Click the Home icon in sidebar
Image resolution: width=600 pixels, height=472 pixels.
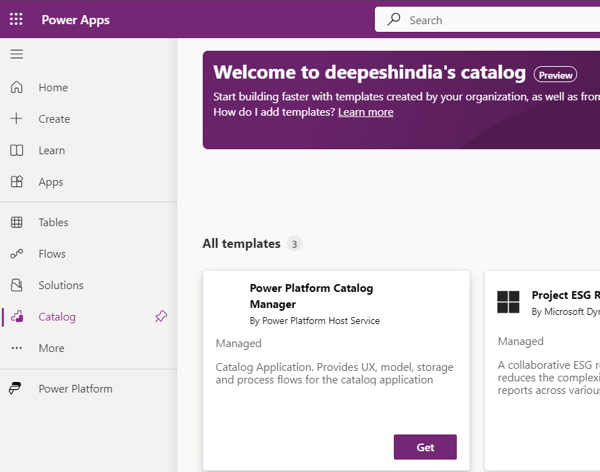[x=16, y=87]
